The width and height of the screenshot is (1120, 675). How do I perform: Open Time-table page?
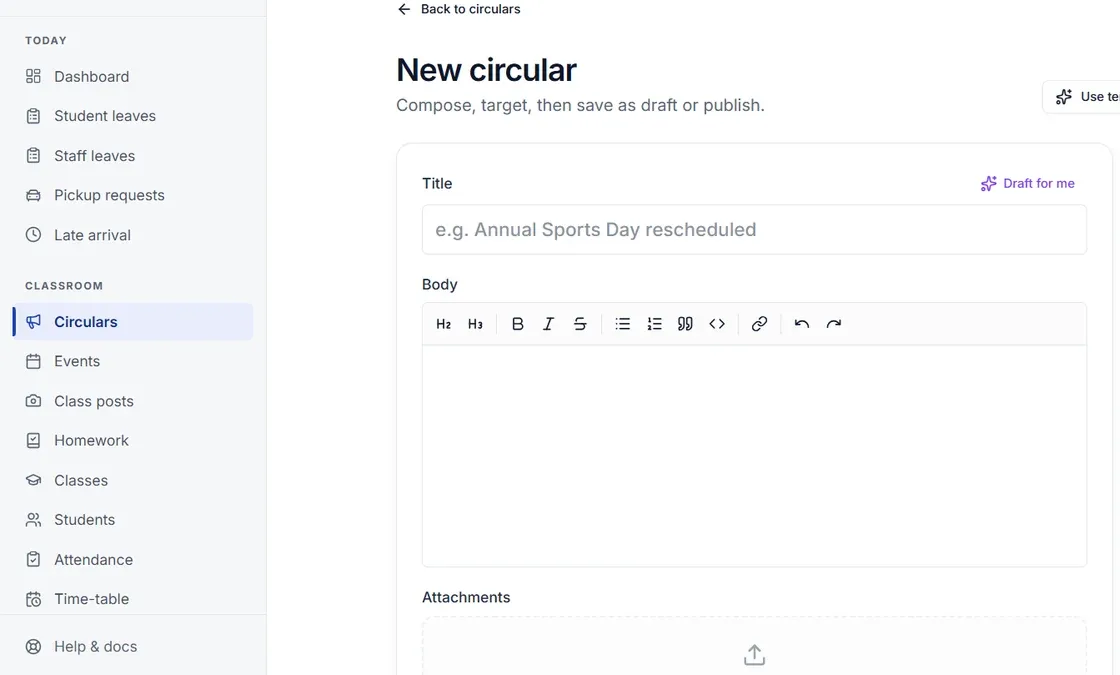click(x=133, y=599)
